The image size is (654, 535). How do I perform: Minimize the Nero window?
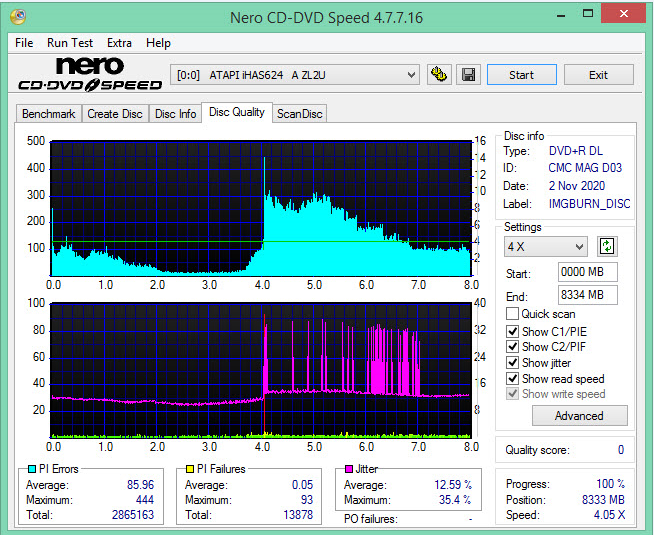pyautogui.click(x=561, y=15)
